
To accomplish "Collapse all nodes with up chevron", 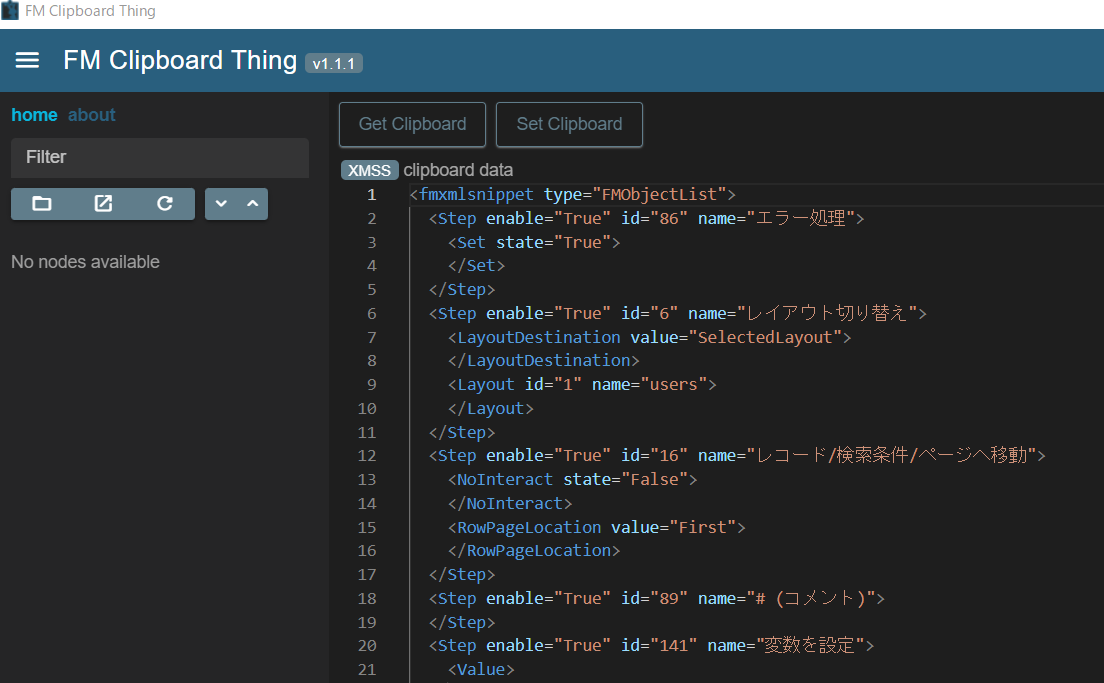I will [253, 203].
